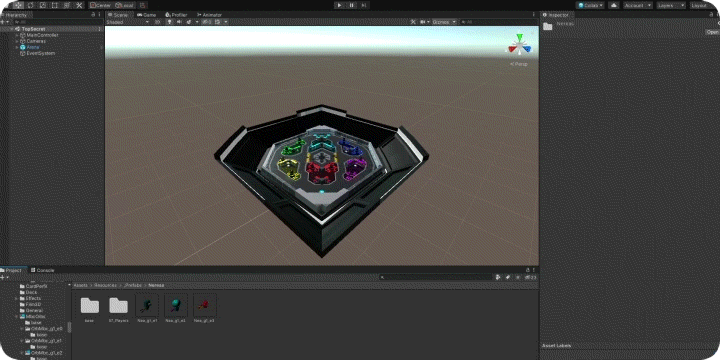Select the Rect transform tool
Viewport: 720px width, 360px height.
54,5
